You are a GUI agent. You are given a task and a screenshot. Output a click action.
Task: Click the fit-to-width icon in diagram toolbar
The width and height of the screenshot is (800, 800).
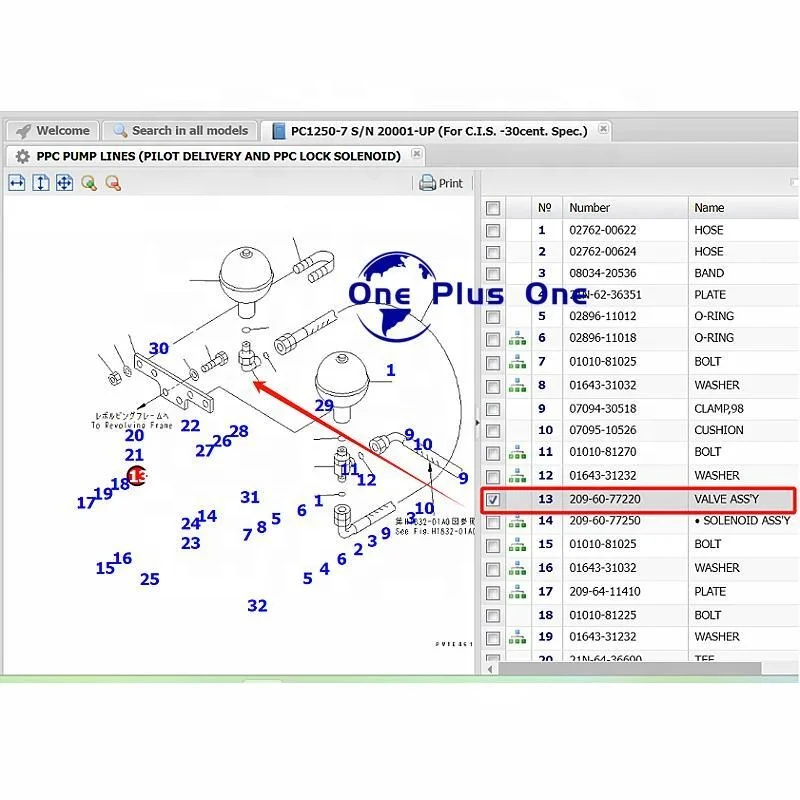pyautogui.click(x=16, y=183)
